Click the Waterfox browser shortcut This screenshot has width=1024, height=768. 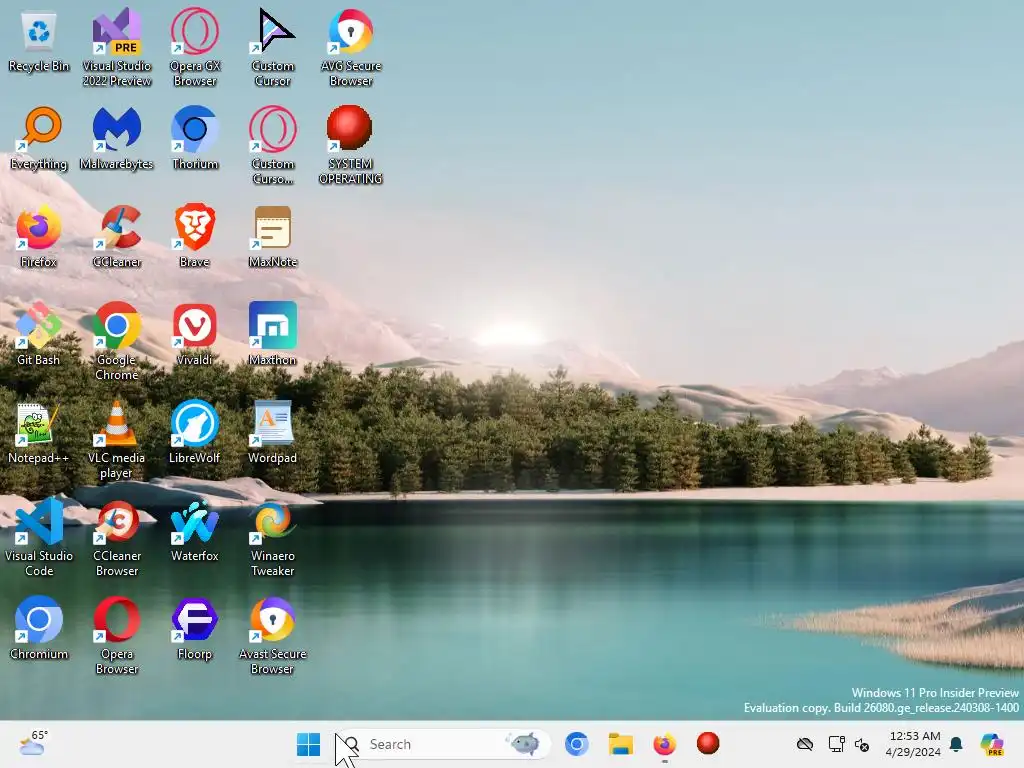pyautogui.click(x=195, y=530)
